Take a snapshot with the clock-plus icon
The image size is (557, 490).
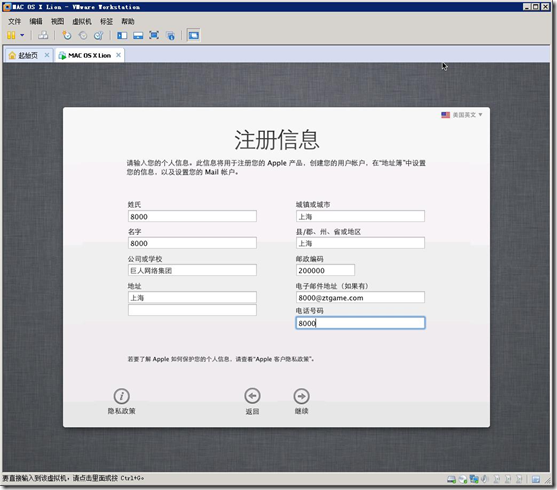coord(67,35)
